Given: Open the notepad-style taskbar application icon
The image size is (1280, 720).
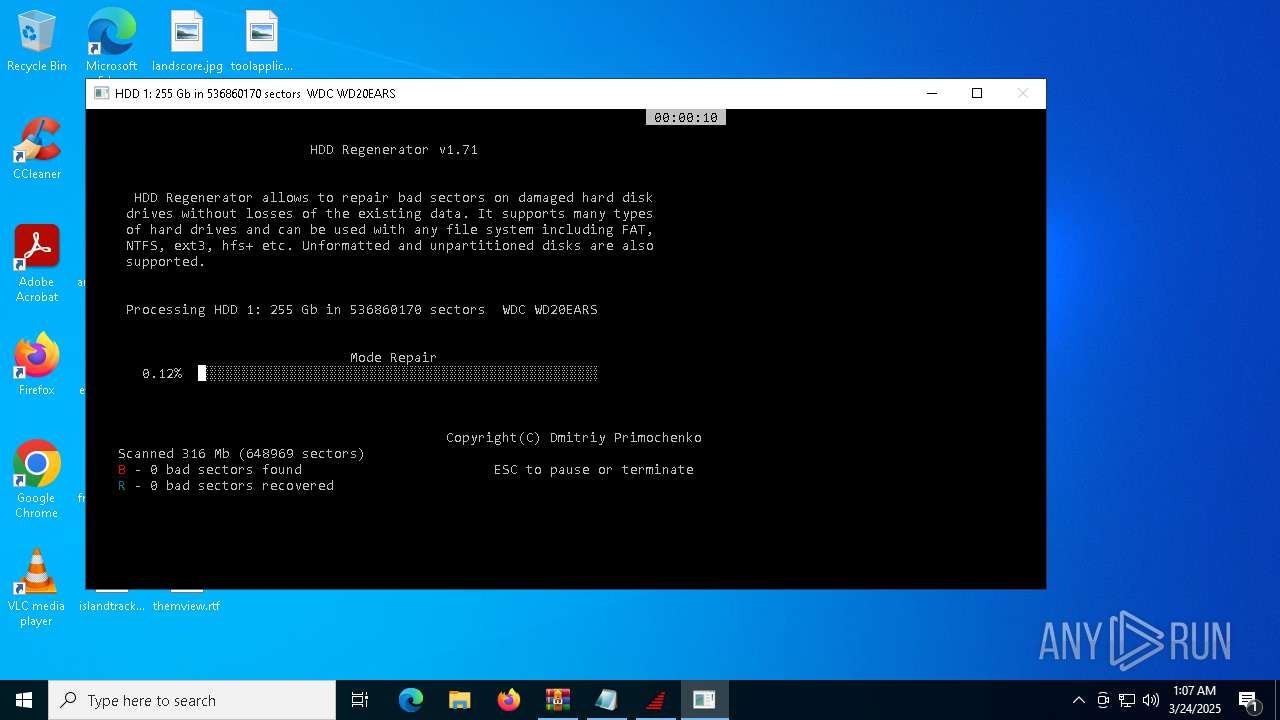Looking at the screenshot, I should (x=607, y=700).
